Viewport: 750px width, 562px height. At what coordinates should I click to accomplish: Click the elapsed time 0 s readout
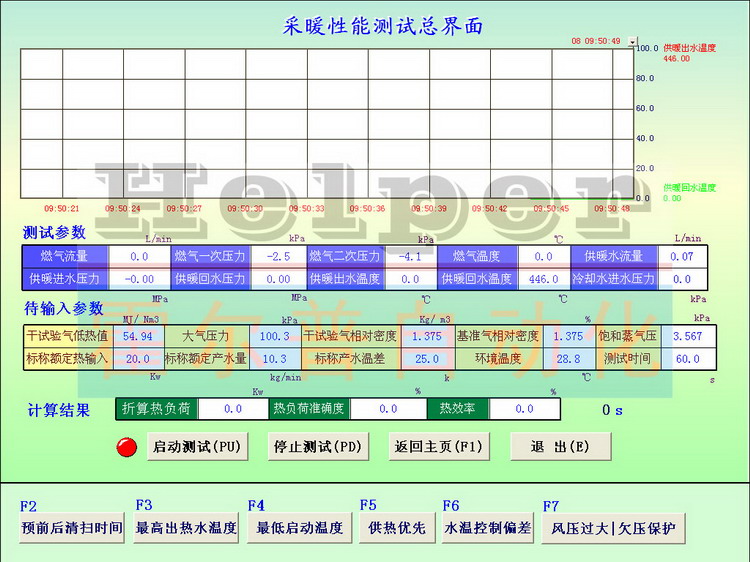coord(612,410)
